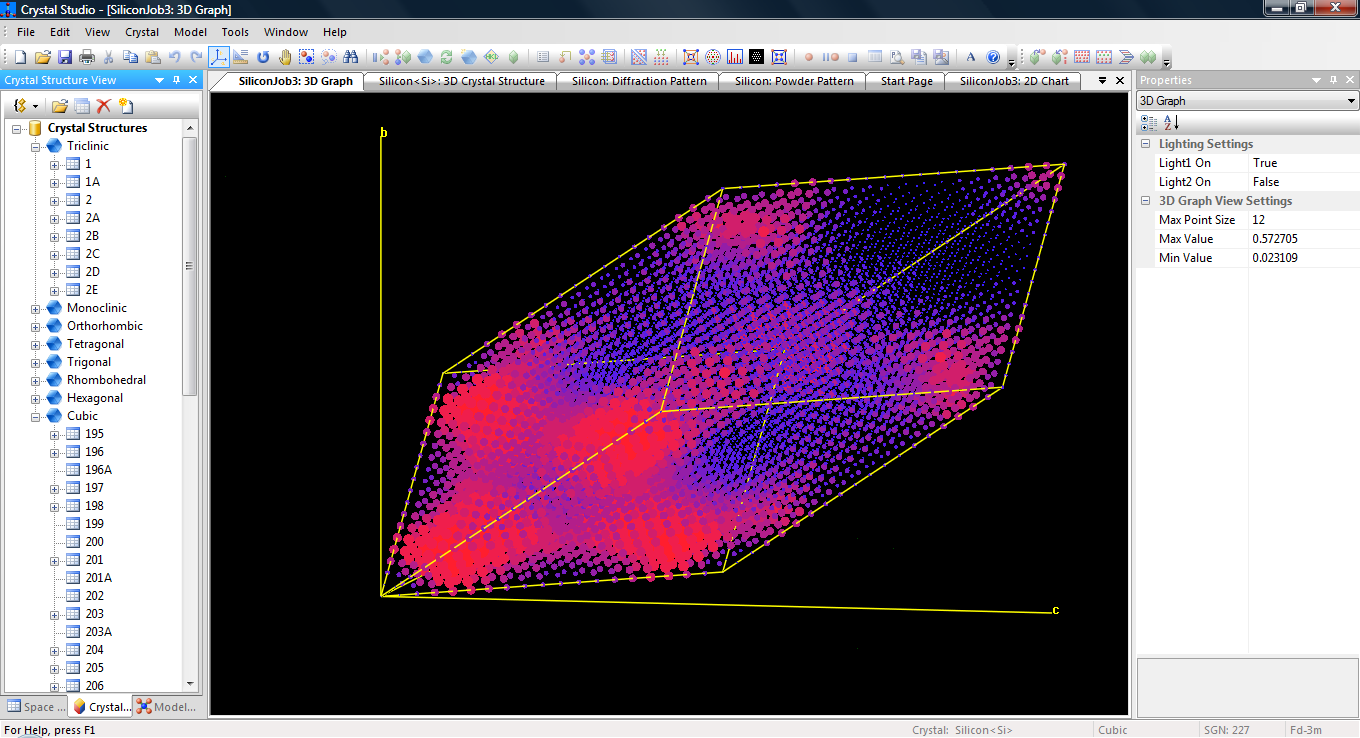
Task: Select the hand pan tool
Action: click(285, 57)
